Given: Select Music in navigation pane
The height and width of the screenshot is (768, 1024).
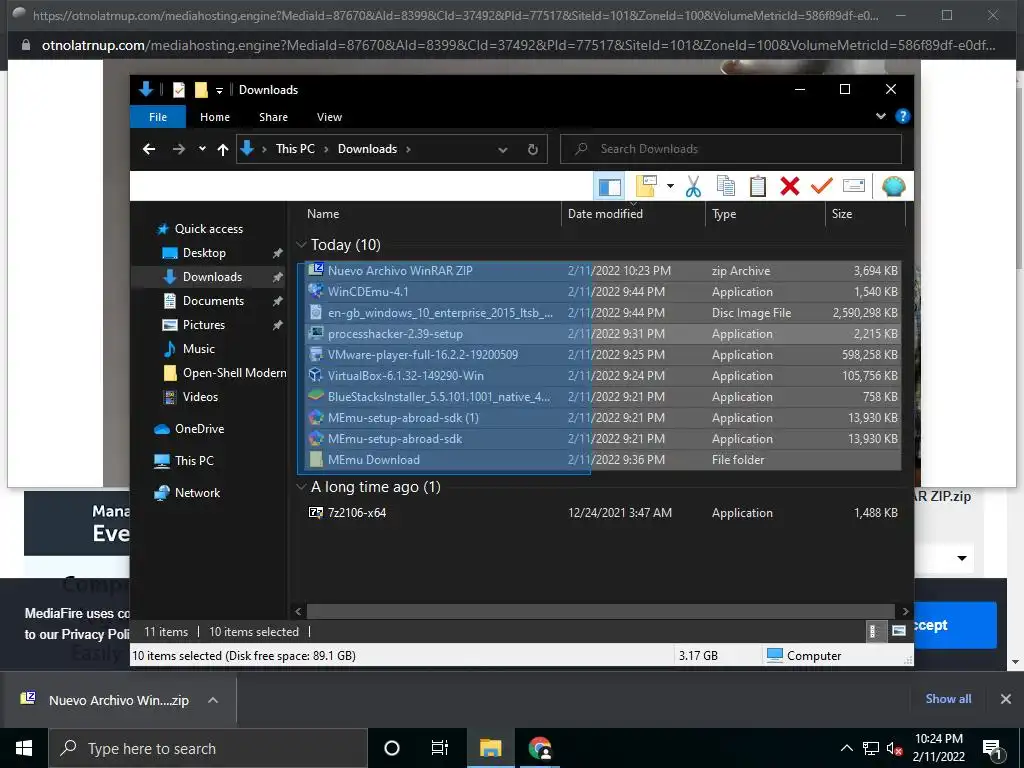Looking at the screenshot, I should pyautogui.click(x=198, y=349).
